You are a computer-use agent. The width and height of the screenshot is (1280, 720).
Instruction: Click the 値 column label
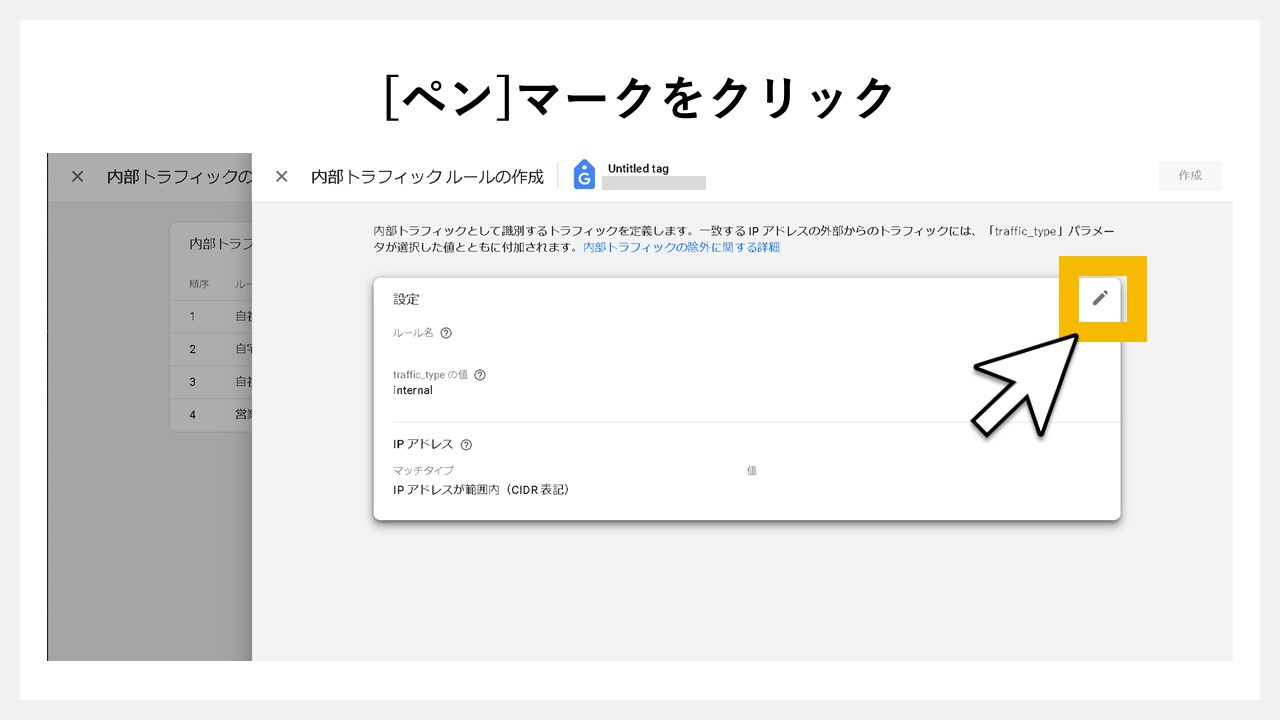click(x=752, y=470)
